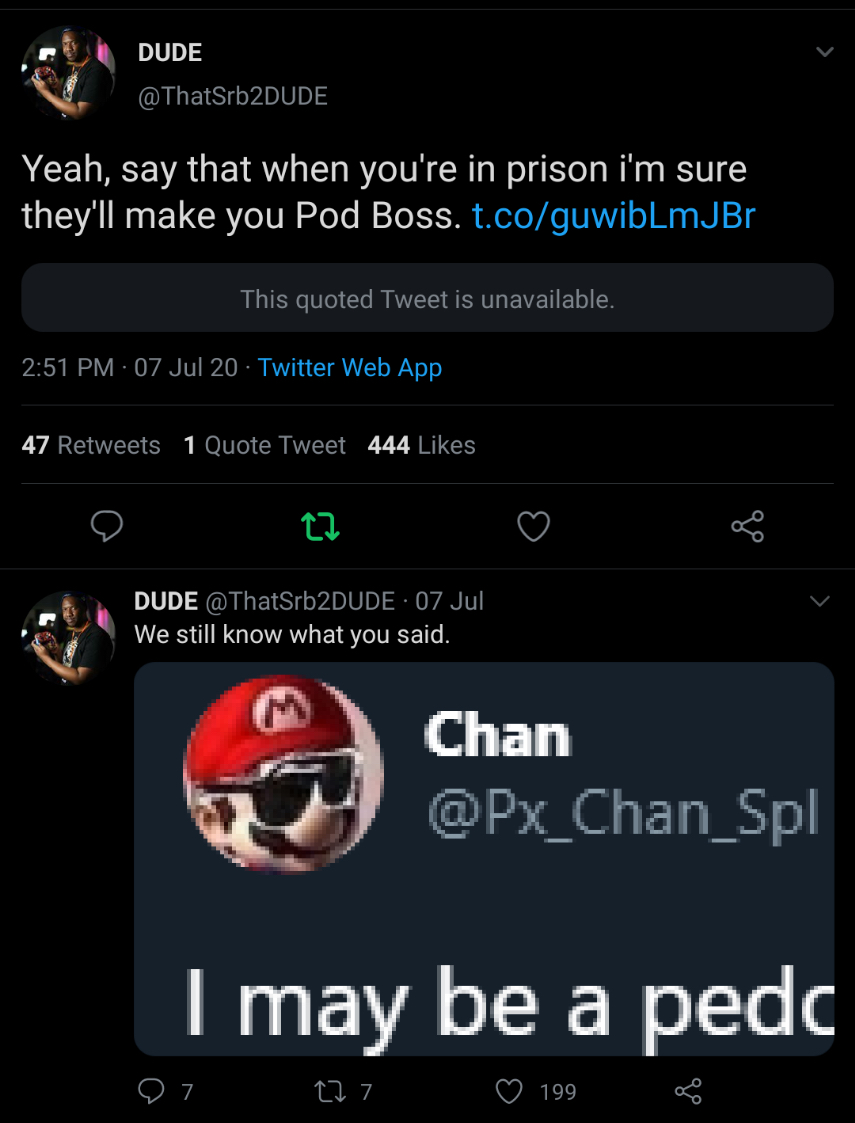The image size is (855, 1123).
Task: Open DUDE's profile picture on main tweet
Action: pyautogui.click(x=68, y=73)
